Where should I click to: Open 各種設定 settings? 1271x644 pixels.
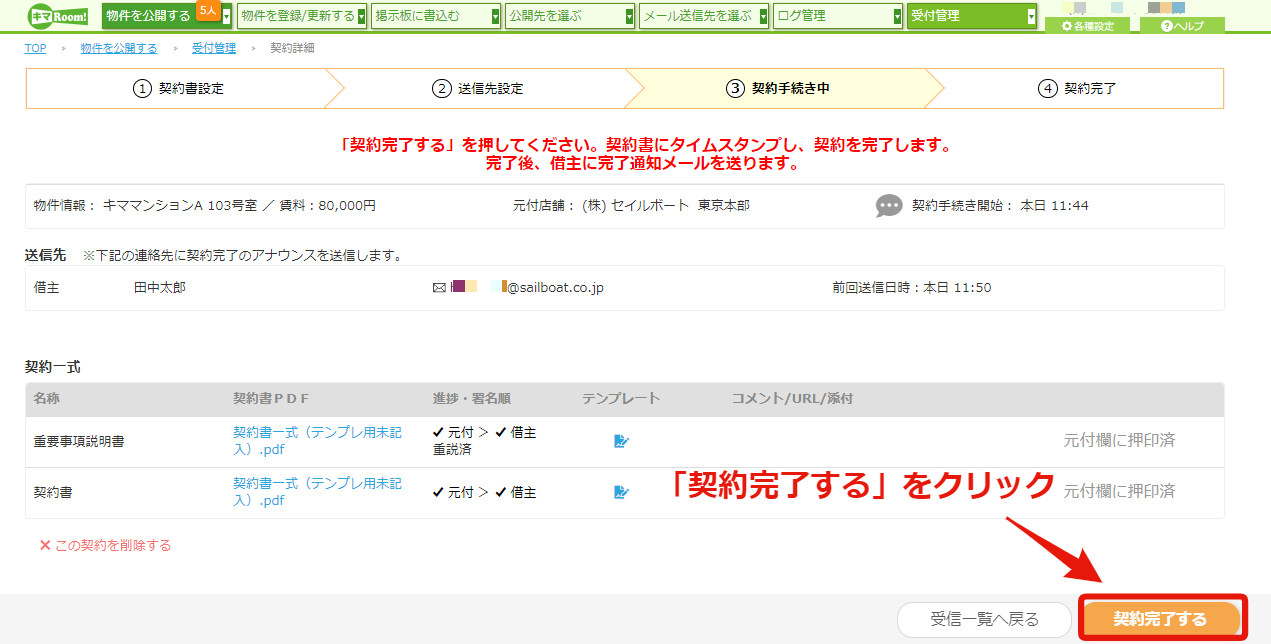[x=1087, y=26]
